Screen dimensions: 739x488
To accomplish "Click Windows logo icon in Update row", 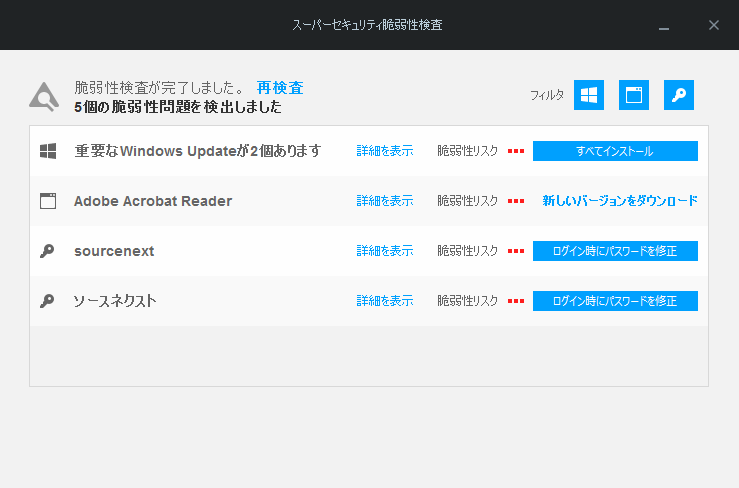I will click(48, 151).
